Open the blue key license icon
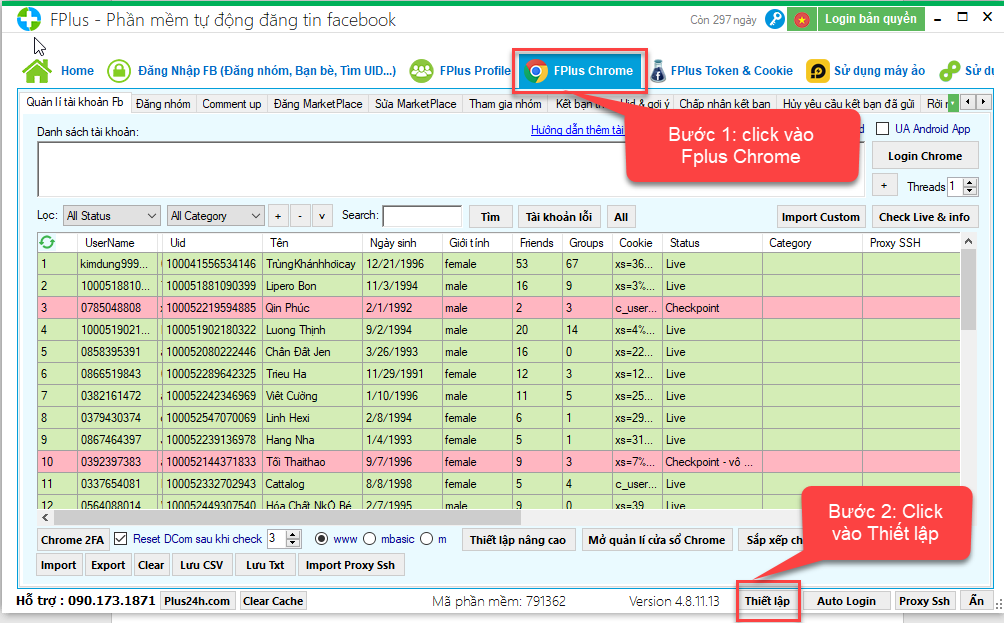The image size is (1004, 623). pyautogui.click(x=775, y=19)
